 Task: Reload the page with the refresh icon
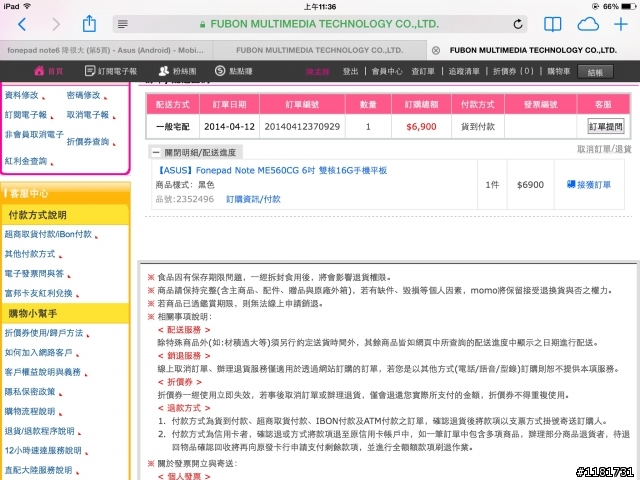(518, 24)
